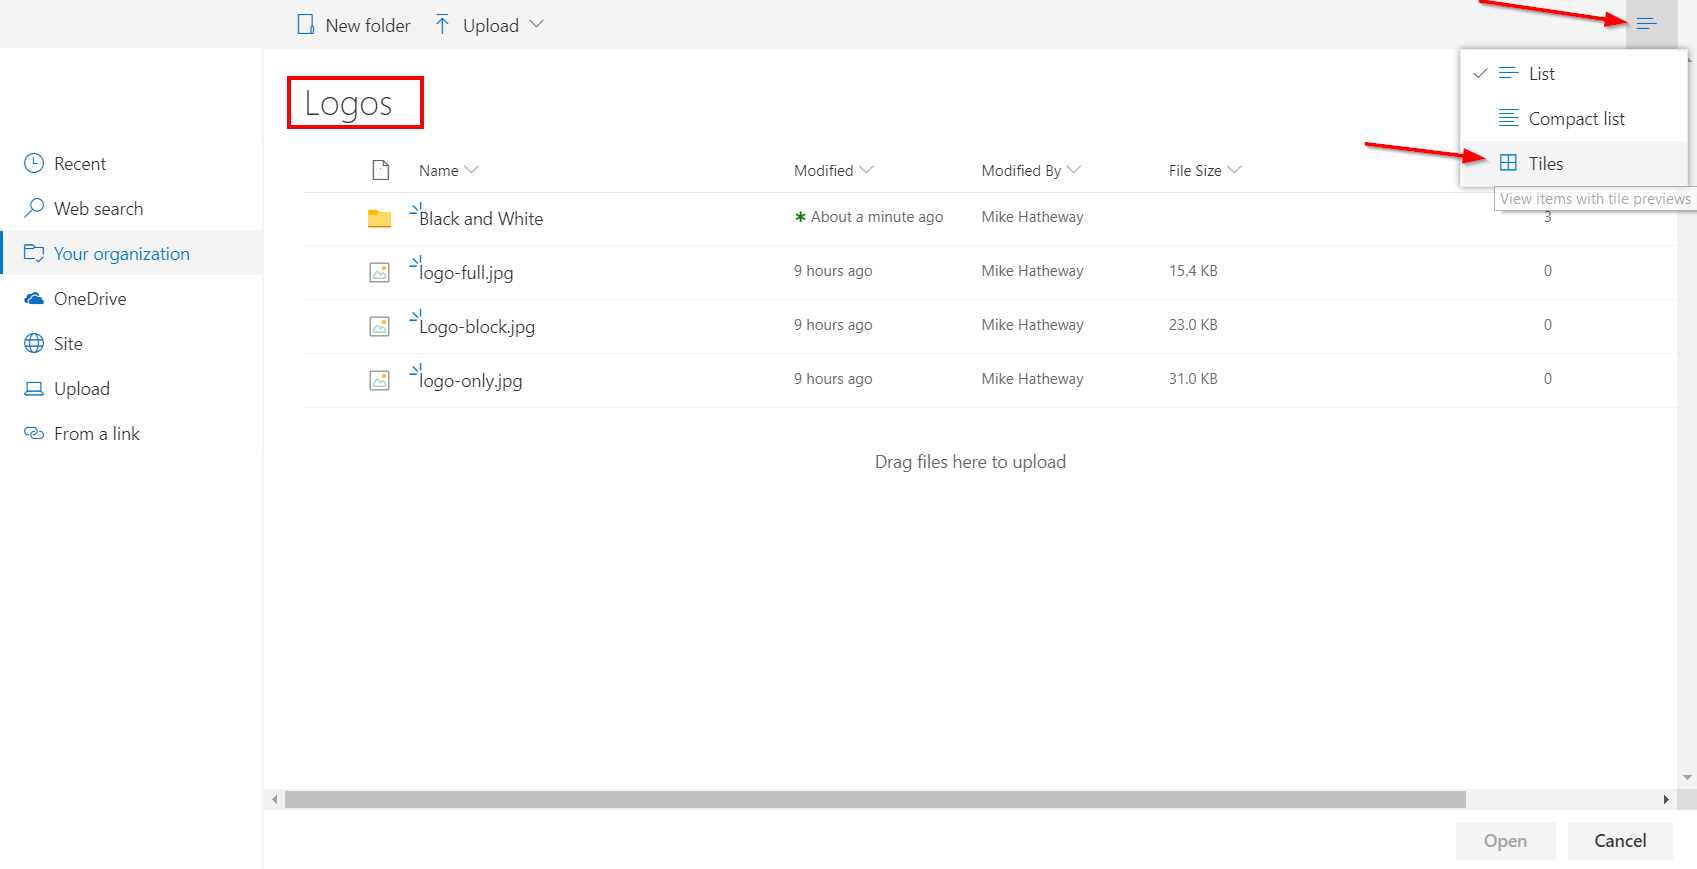Click the Site globe icon

click(x=34, y=343)
